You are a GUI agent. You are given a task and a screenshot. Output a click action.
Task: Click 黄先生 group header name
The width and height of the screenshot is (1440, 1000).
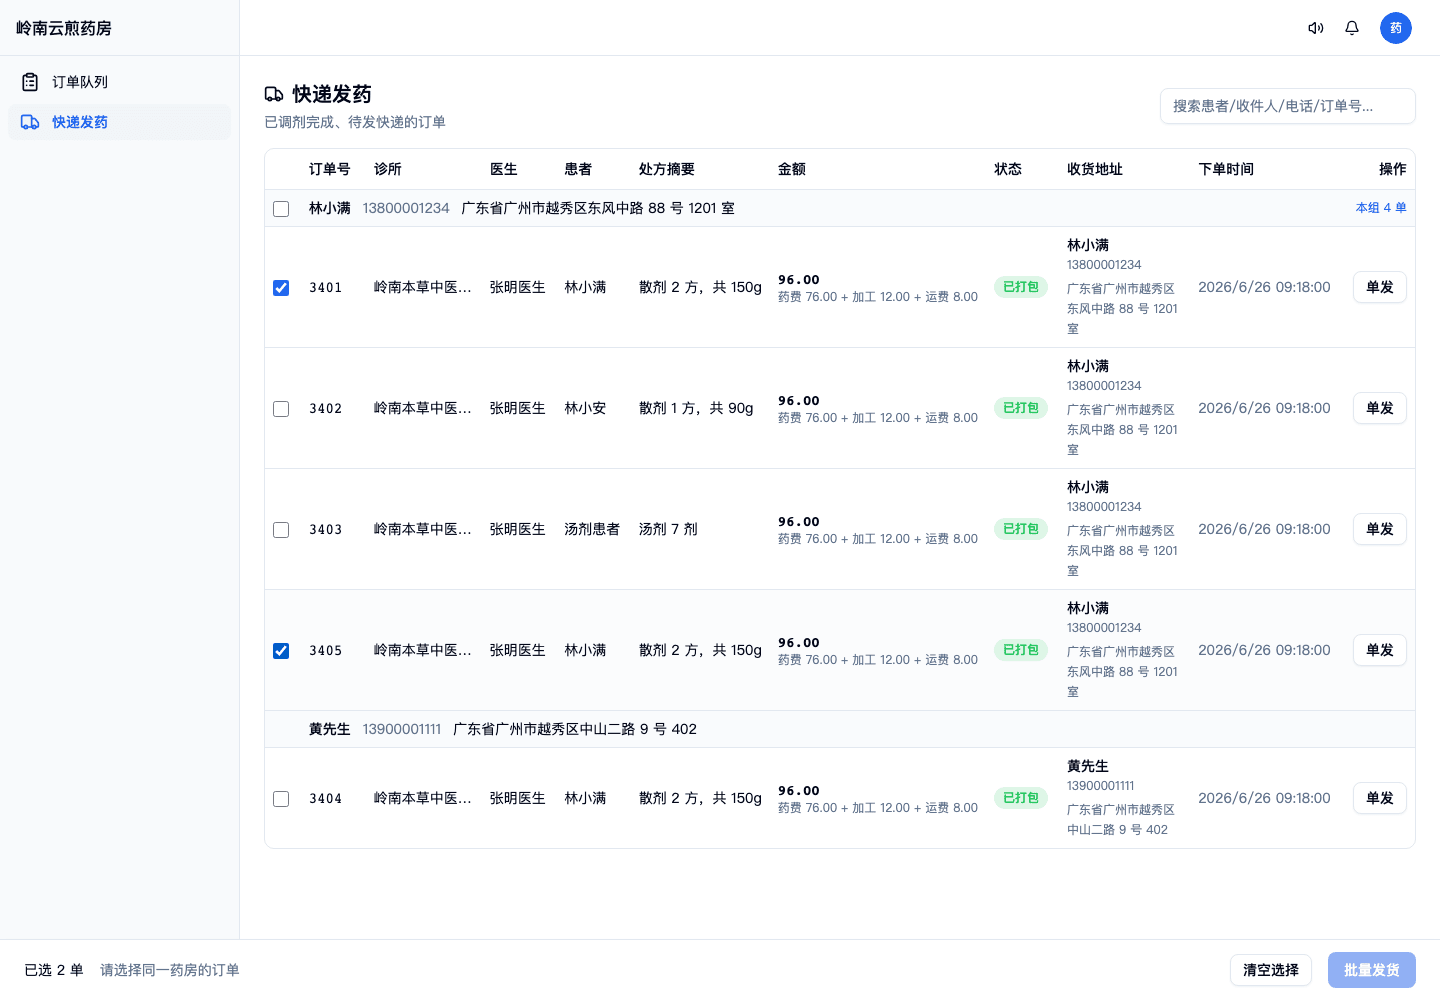point(330,729)
